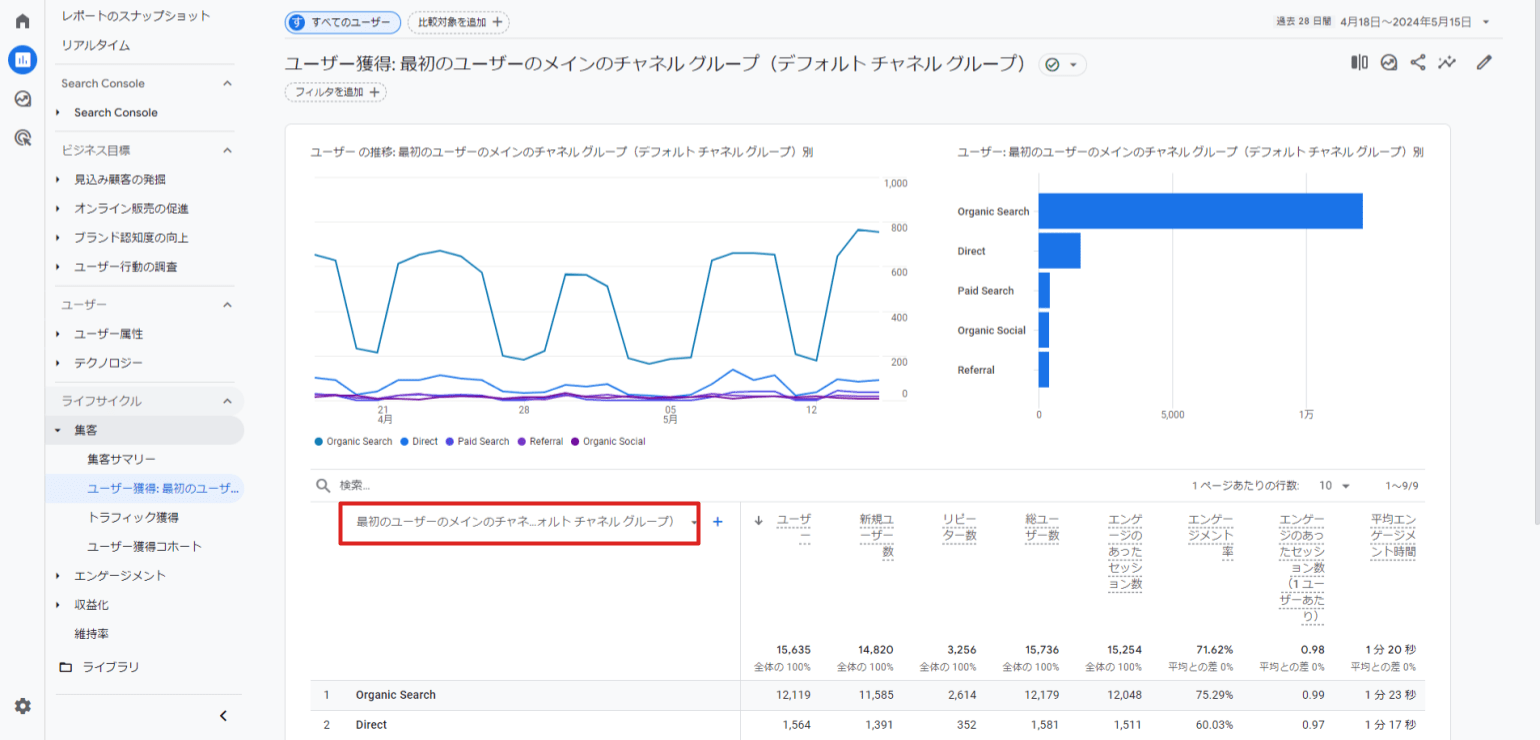Open トラフィック獲得 report in sidebar
The width and height of the screenshot is (1540, 740).
click(133, 517)
